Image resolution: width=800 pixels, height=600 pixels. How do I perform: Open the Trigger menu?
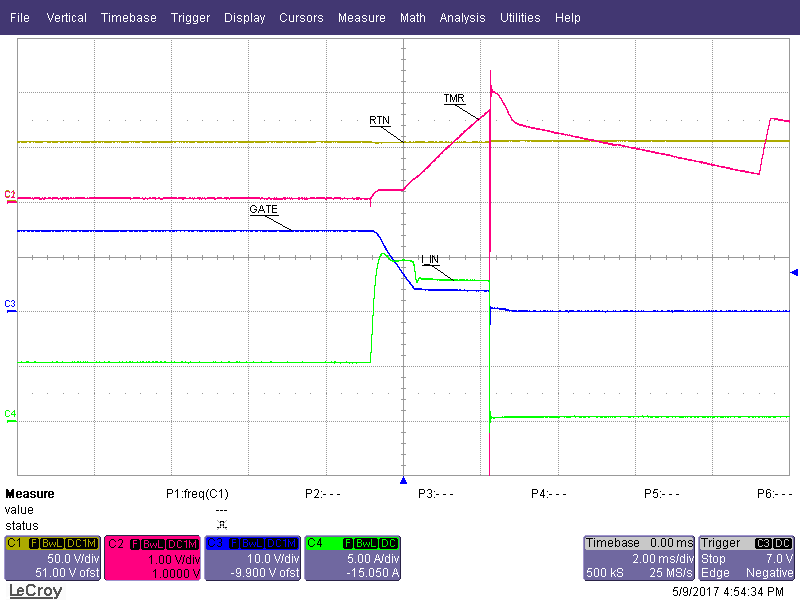(190, 18)
